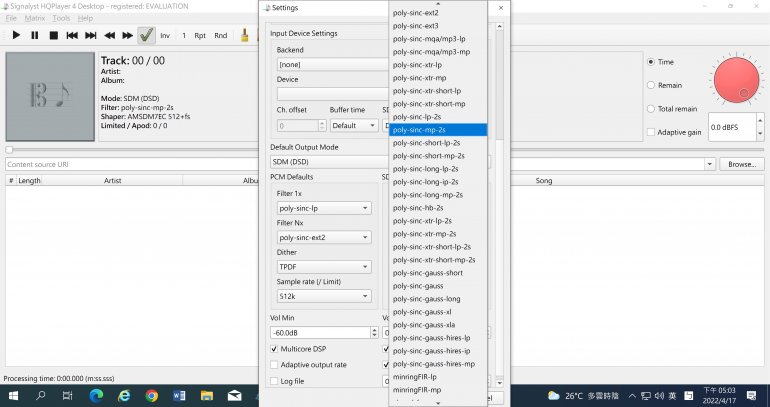Select the Total remain radio button
770x407 pixels.
652,108
